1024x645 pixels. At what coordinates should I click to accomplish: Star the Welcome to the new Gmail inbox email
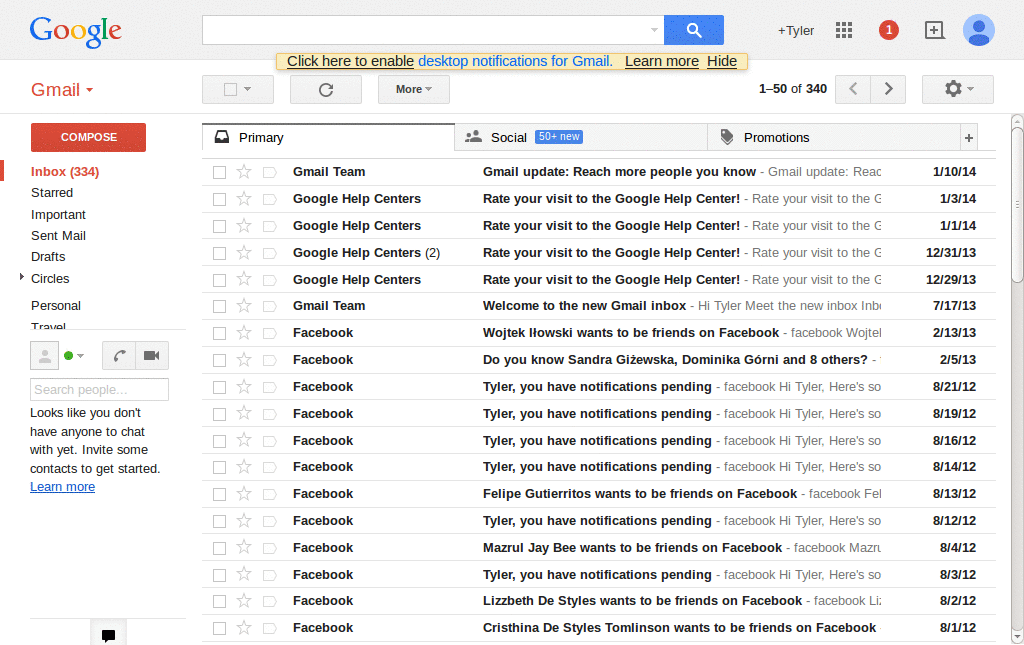[244, 306]
